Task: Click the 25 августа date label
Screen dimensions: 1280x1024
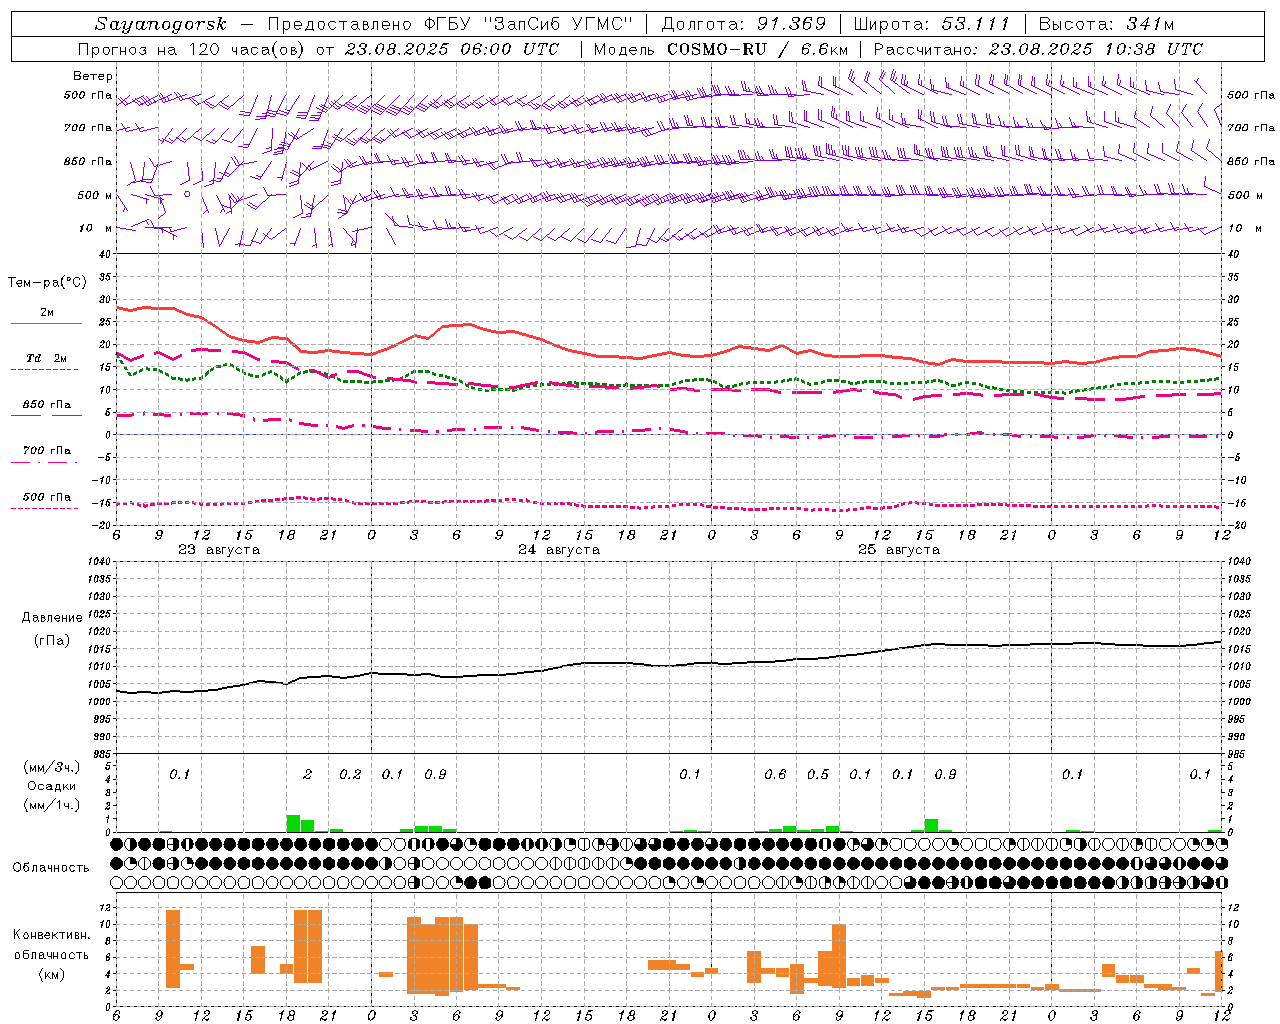Action: [899, 550]
